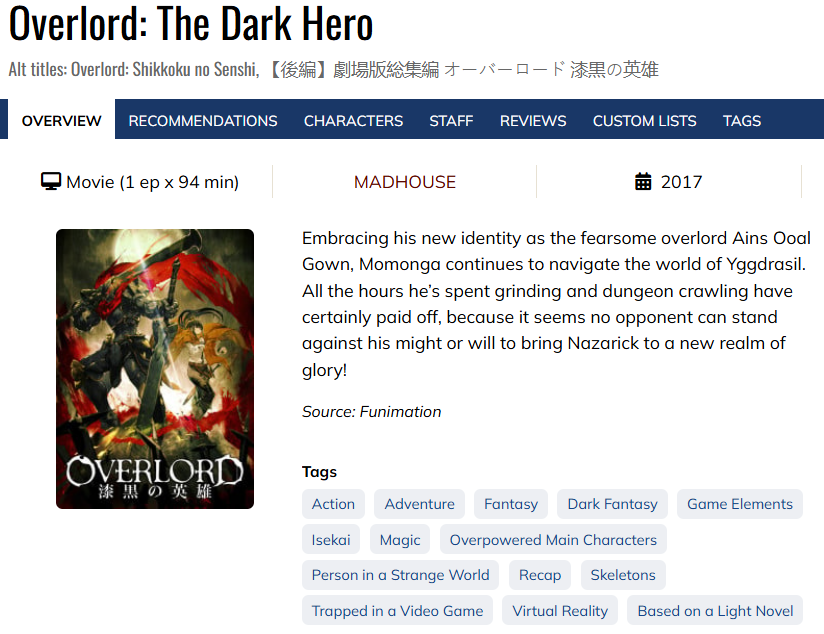Screen dimensions: 824x634
Task: Choose the Based on a Light Novel tag
Action: (x=715, y=611)
